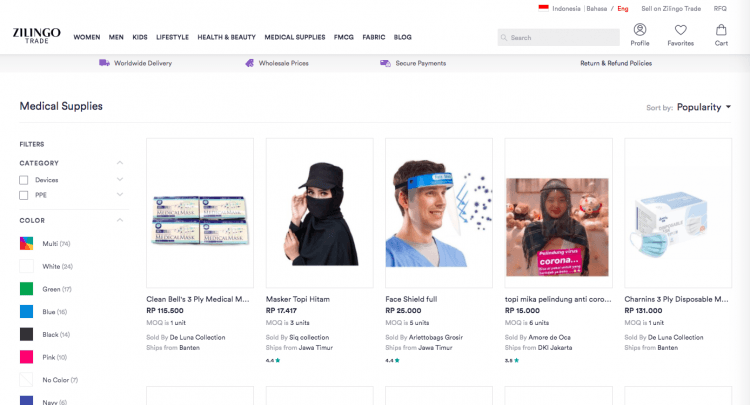The width and height of the screenshot is (750, 405).
Task: Click the Worldwide Delivery truck icon
Action: point(104,63)
